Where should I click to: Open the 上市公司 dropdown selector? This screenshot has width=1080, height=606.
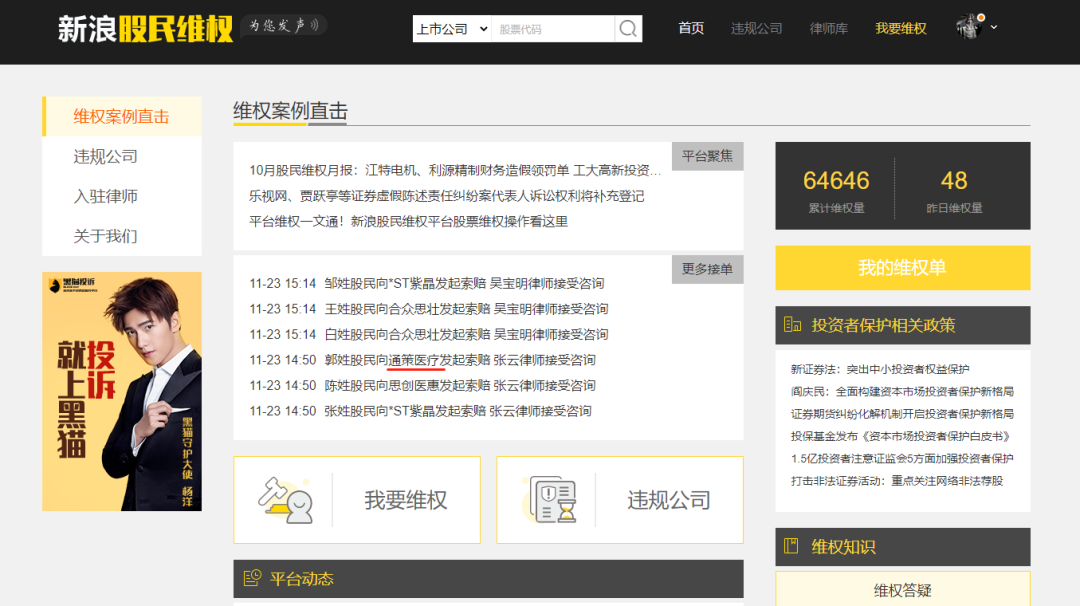tap(452, 29)
